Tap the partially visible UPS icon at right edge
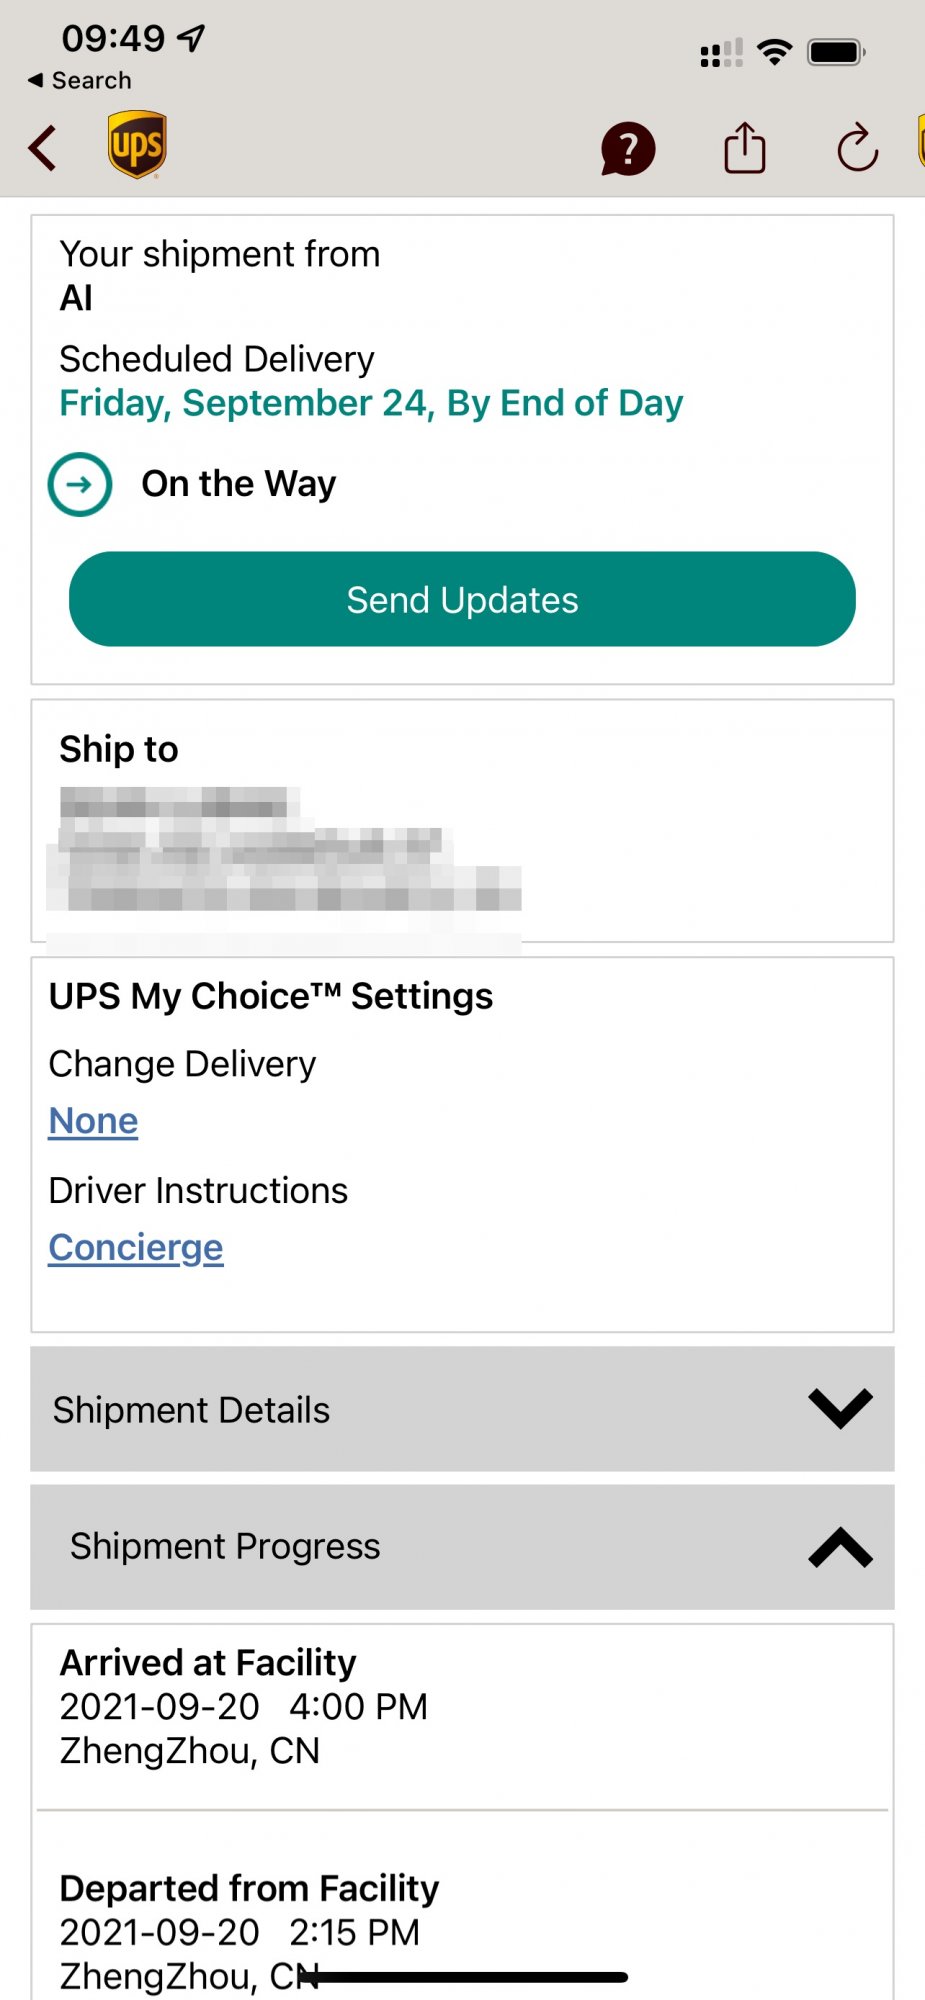The height and width of the screenshot is (2000, 925). click(918, 142)
